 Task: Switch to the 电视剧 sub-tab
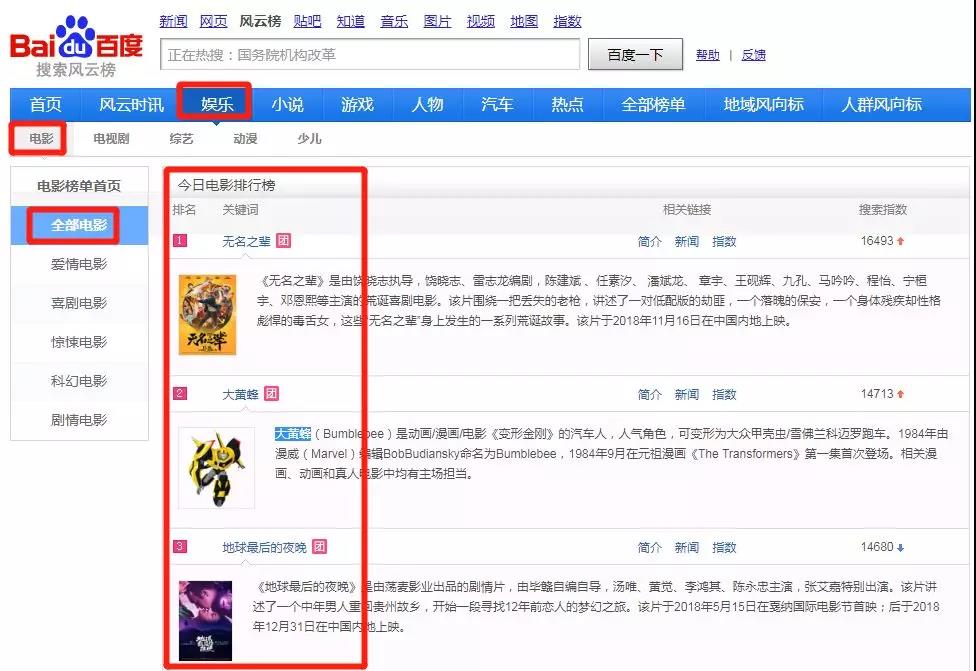point(111,138)
